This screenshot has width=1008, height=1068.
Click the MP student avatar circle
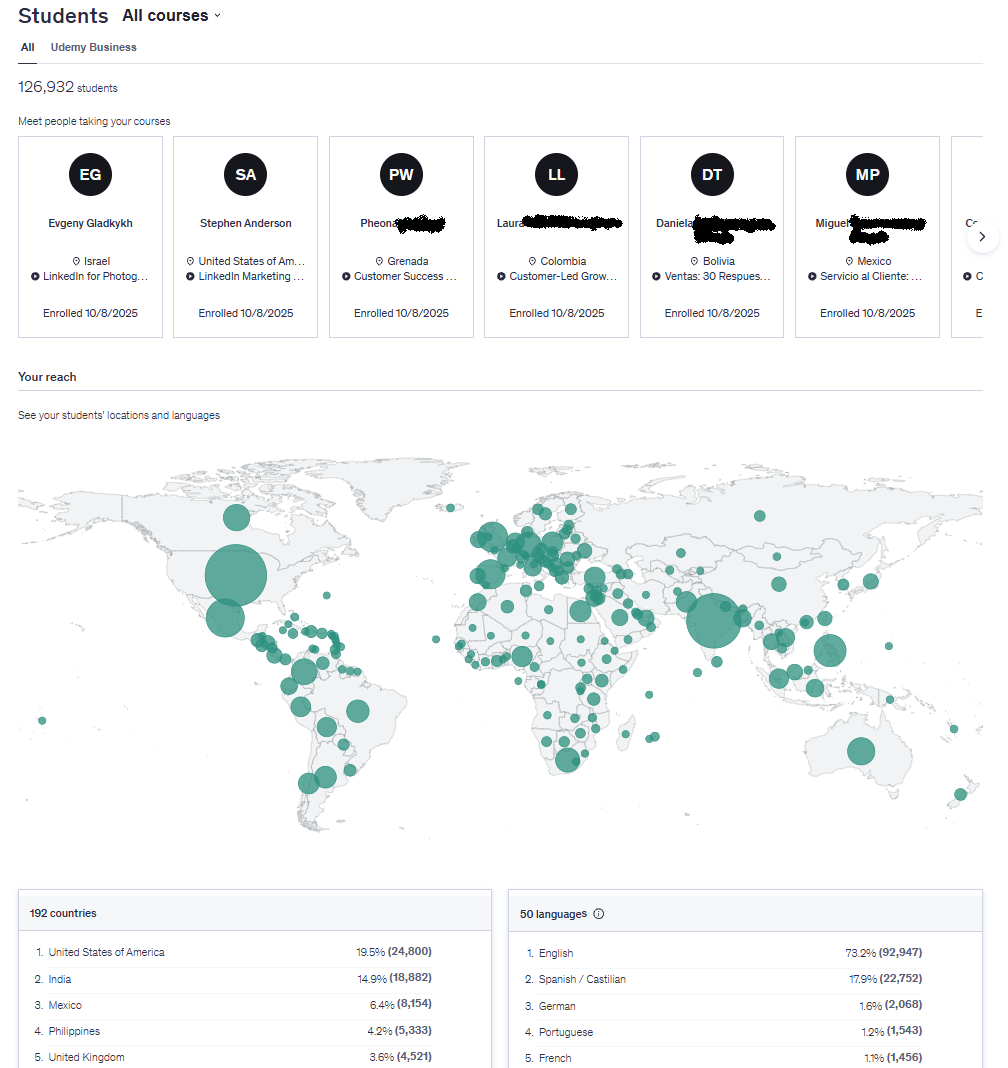(867, 175)
